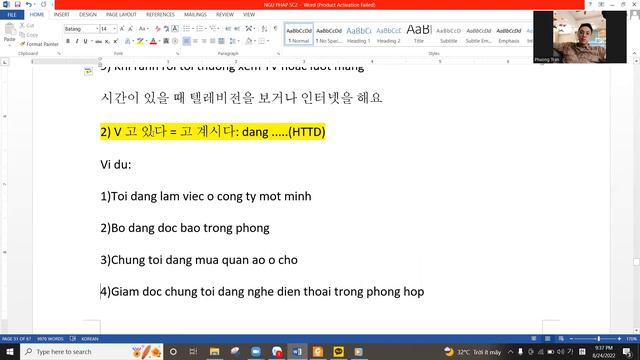Click the Undo arrow in Quick Access Toolbar

point(29,4)
